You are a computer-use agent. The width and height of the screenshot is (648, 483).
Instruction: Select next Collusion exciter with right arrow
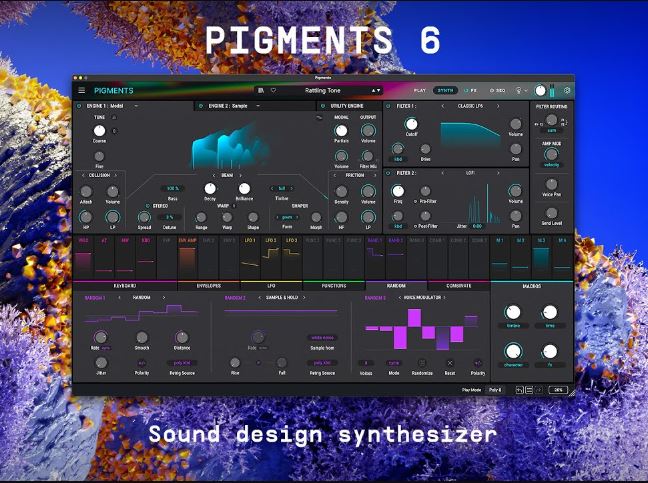(x=116, y=176)
